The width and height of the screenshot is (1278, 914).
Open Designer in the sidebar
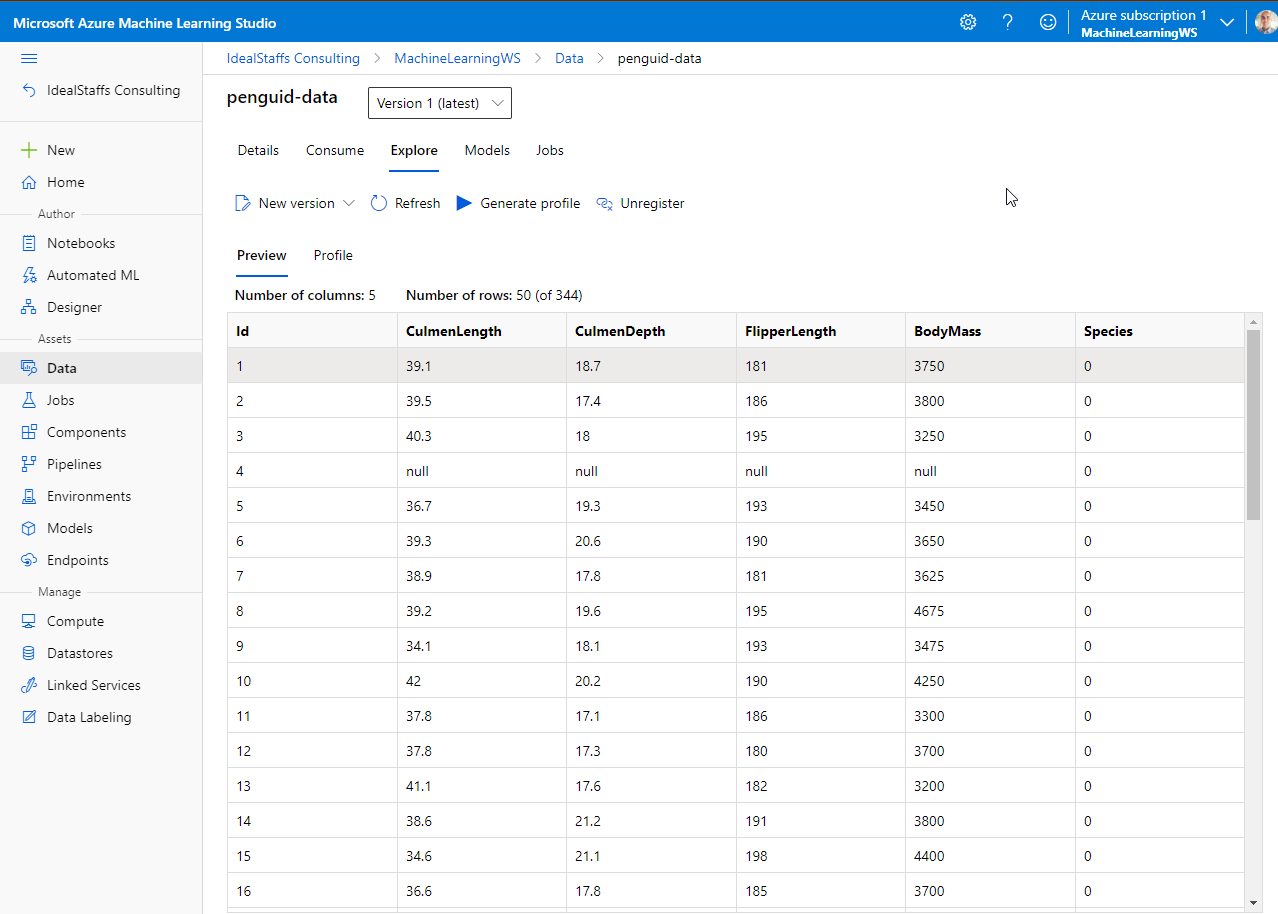tap(74, 307)
